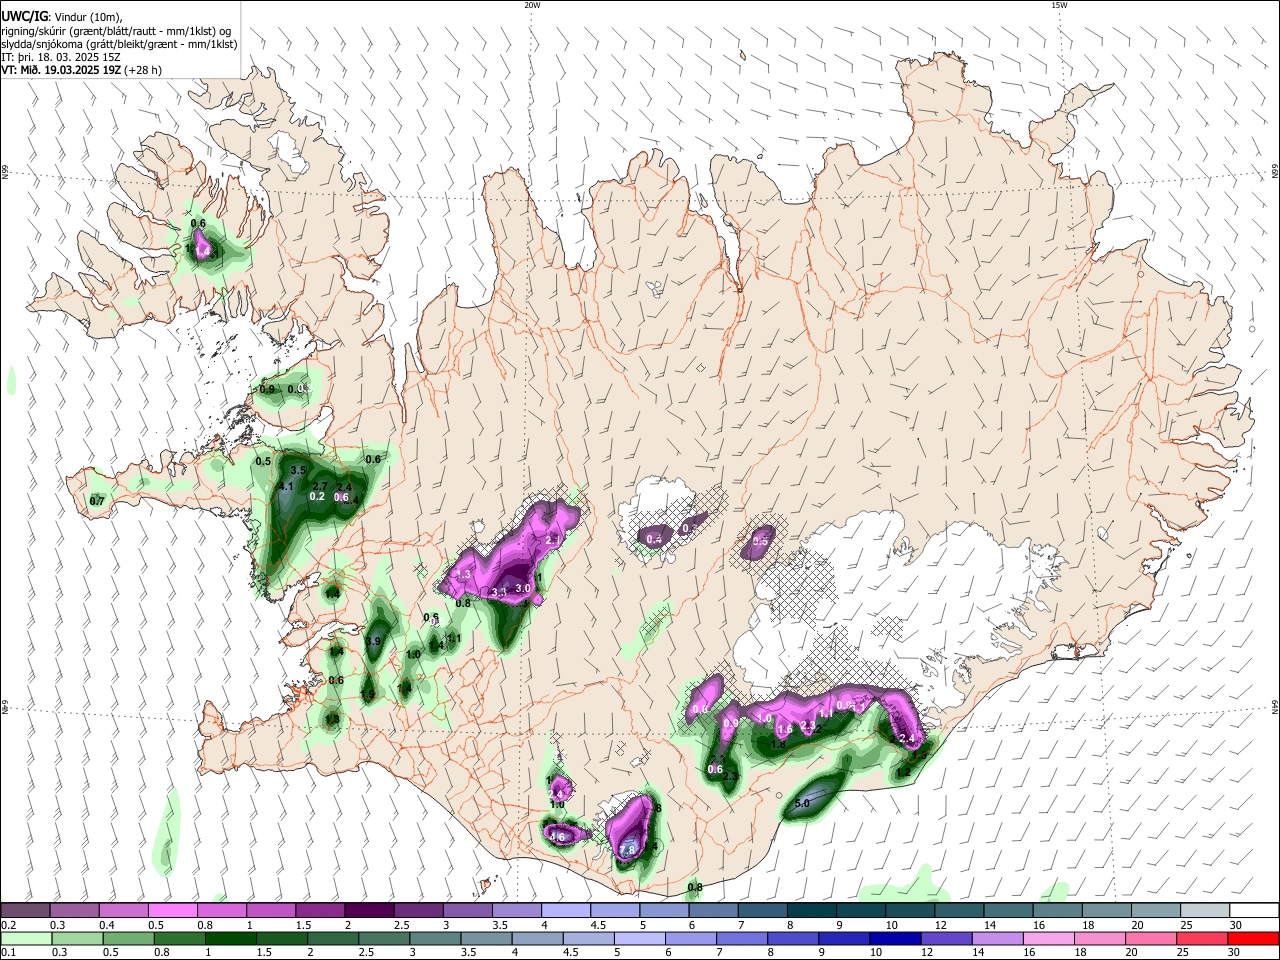
Task: Click the gray-purple 0.2 swatch on snow legend
Action: pos(25,911)
